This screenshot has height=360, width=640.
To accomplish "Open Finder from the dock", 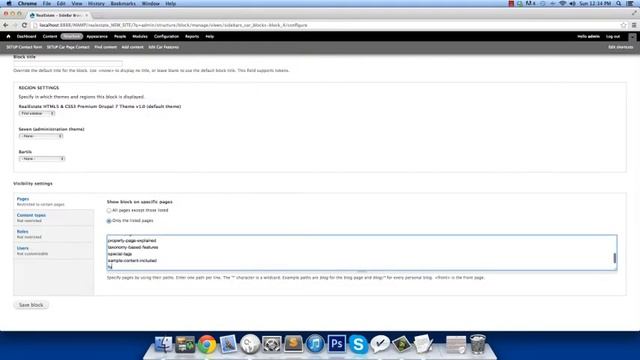I will click(x=164, y=344).
